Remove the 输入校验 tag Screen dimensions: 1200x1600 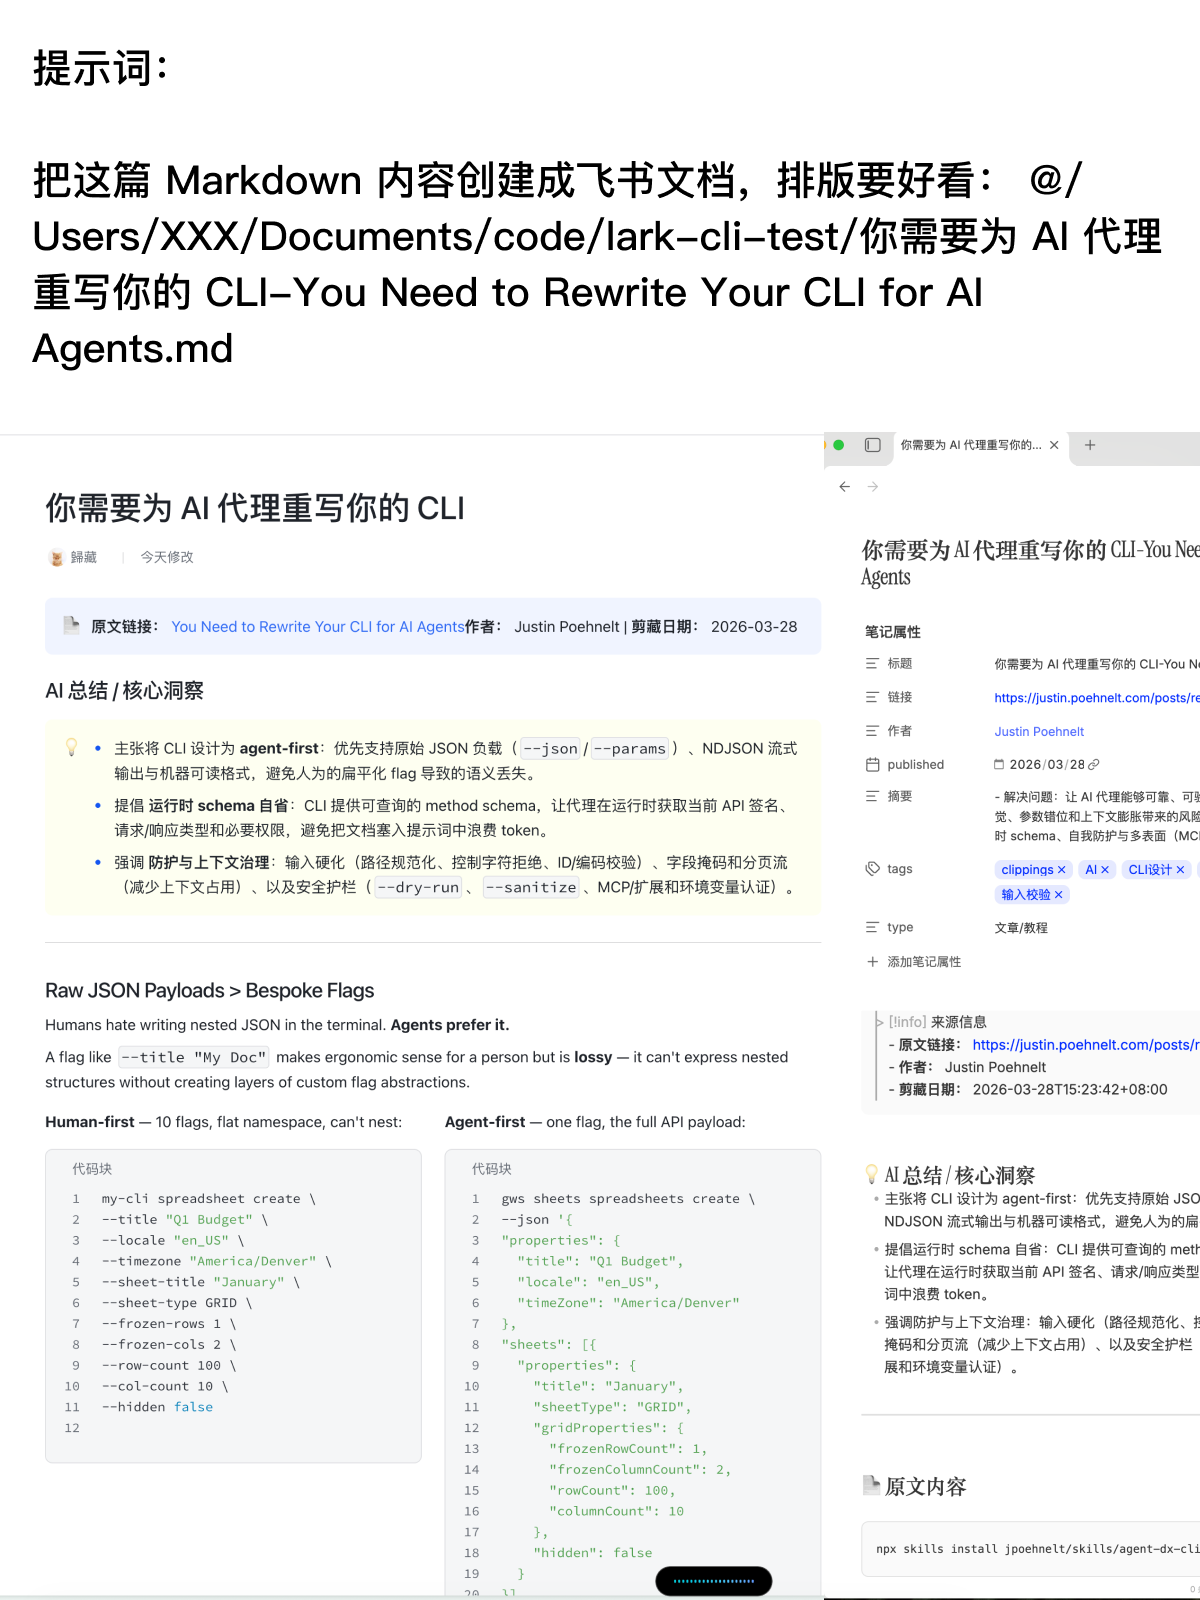(1058, 895)
